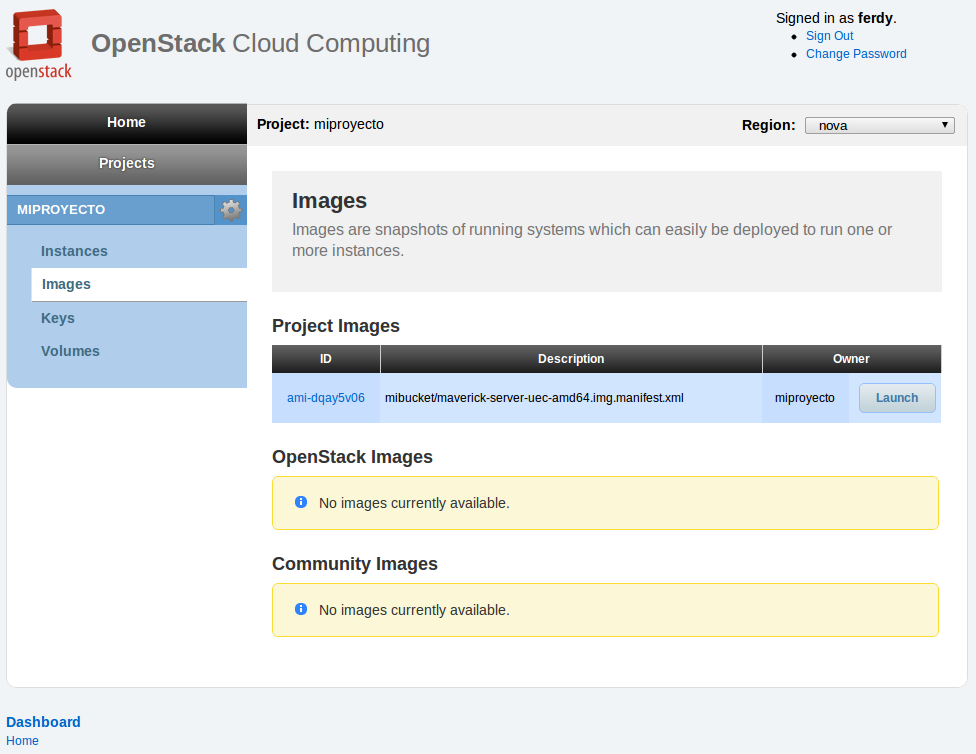Click description mibucket/maverick-server-uec-amd64.img.manifest.xml
Screen dimensions: 976x754
(534, 398)
